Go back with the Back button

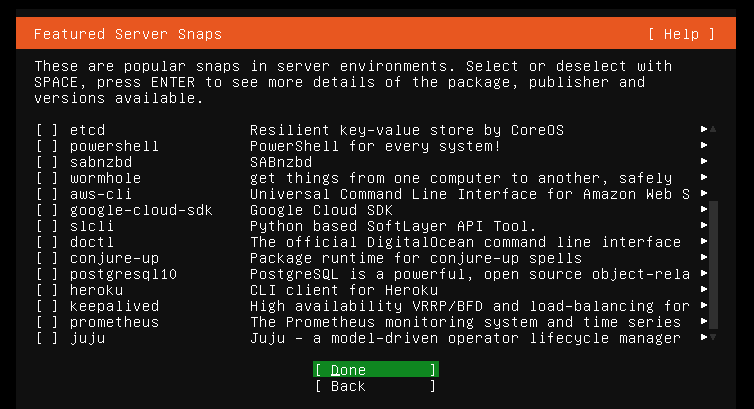376,386
